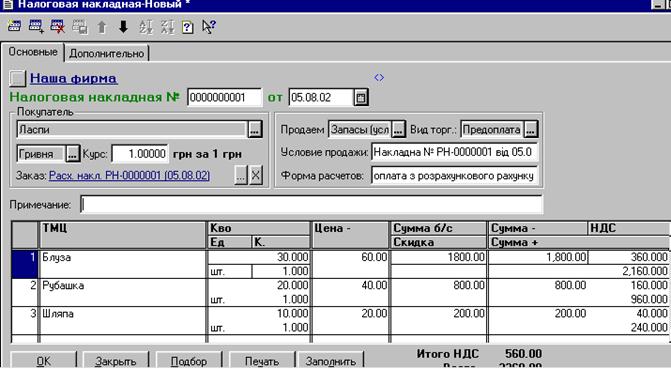Click the square button before Наша фирма

18,78
